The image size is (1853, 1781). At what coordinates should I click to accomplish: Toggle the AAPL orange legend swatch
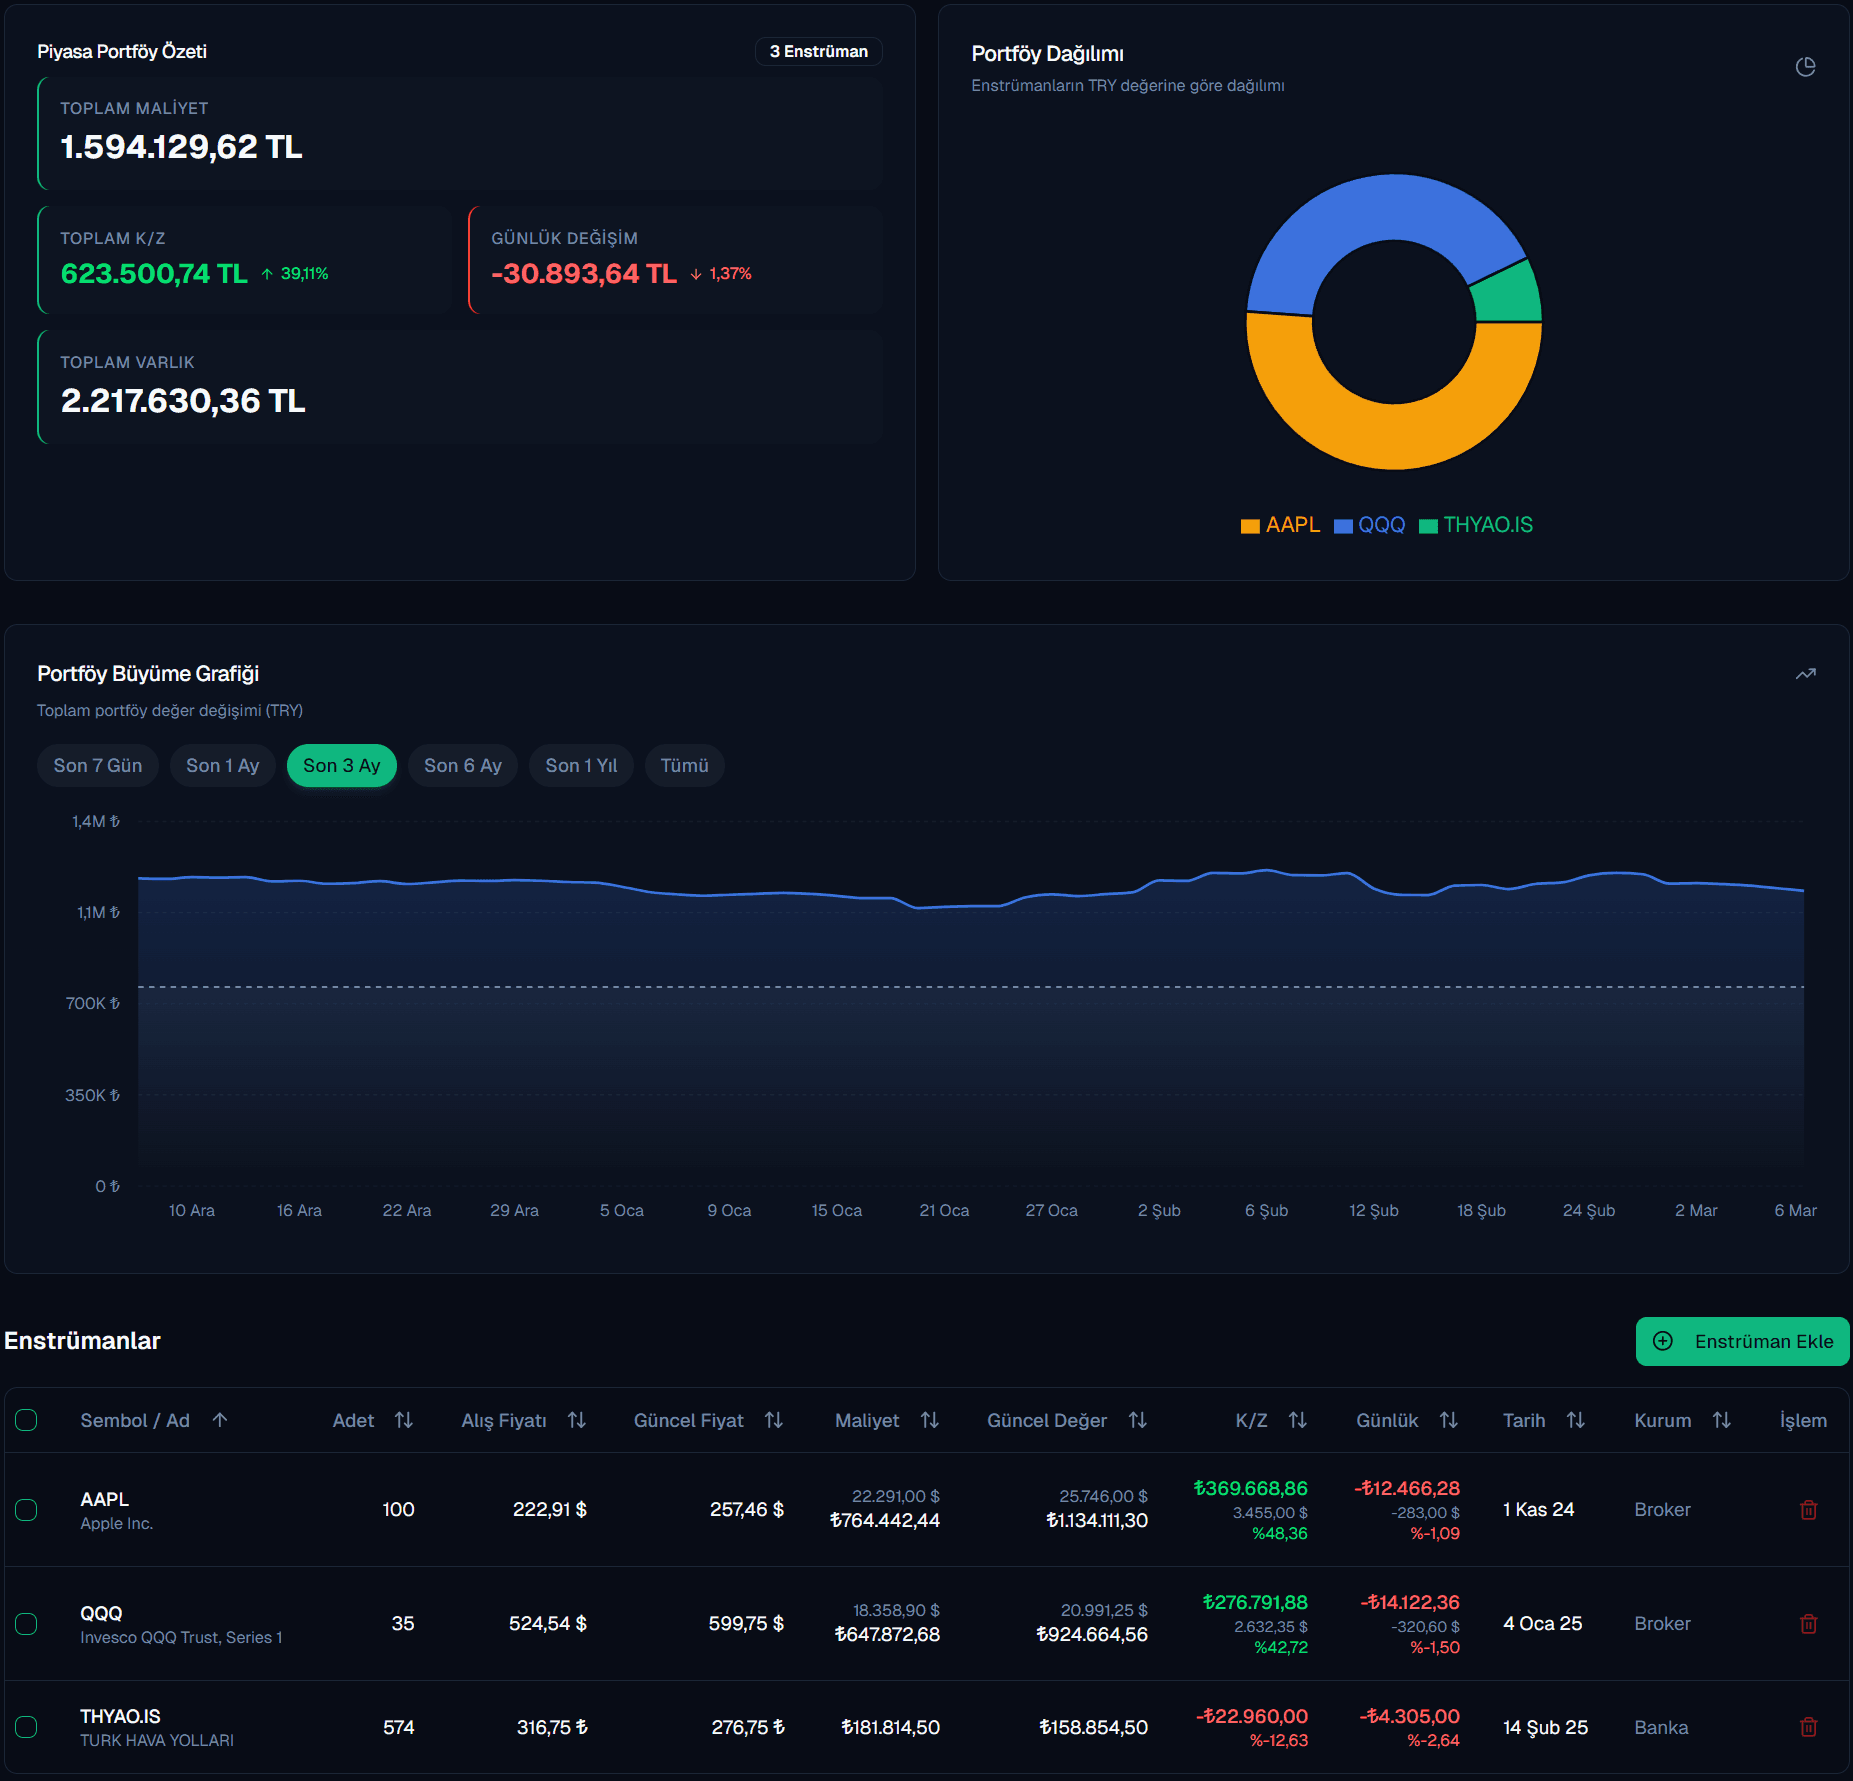point(1250,526)
